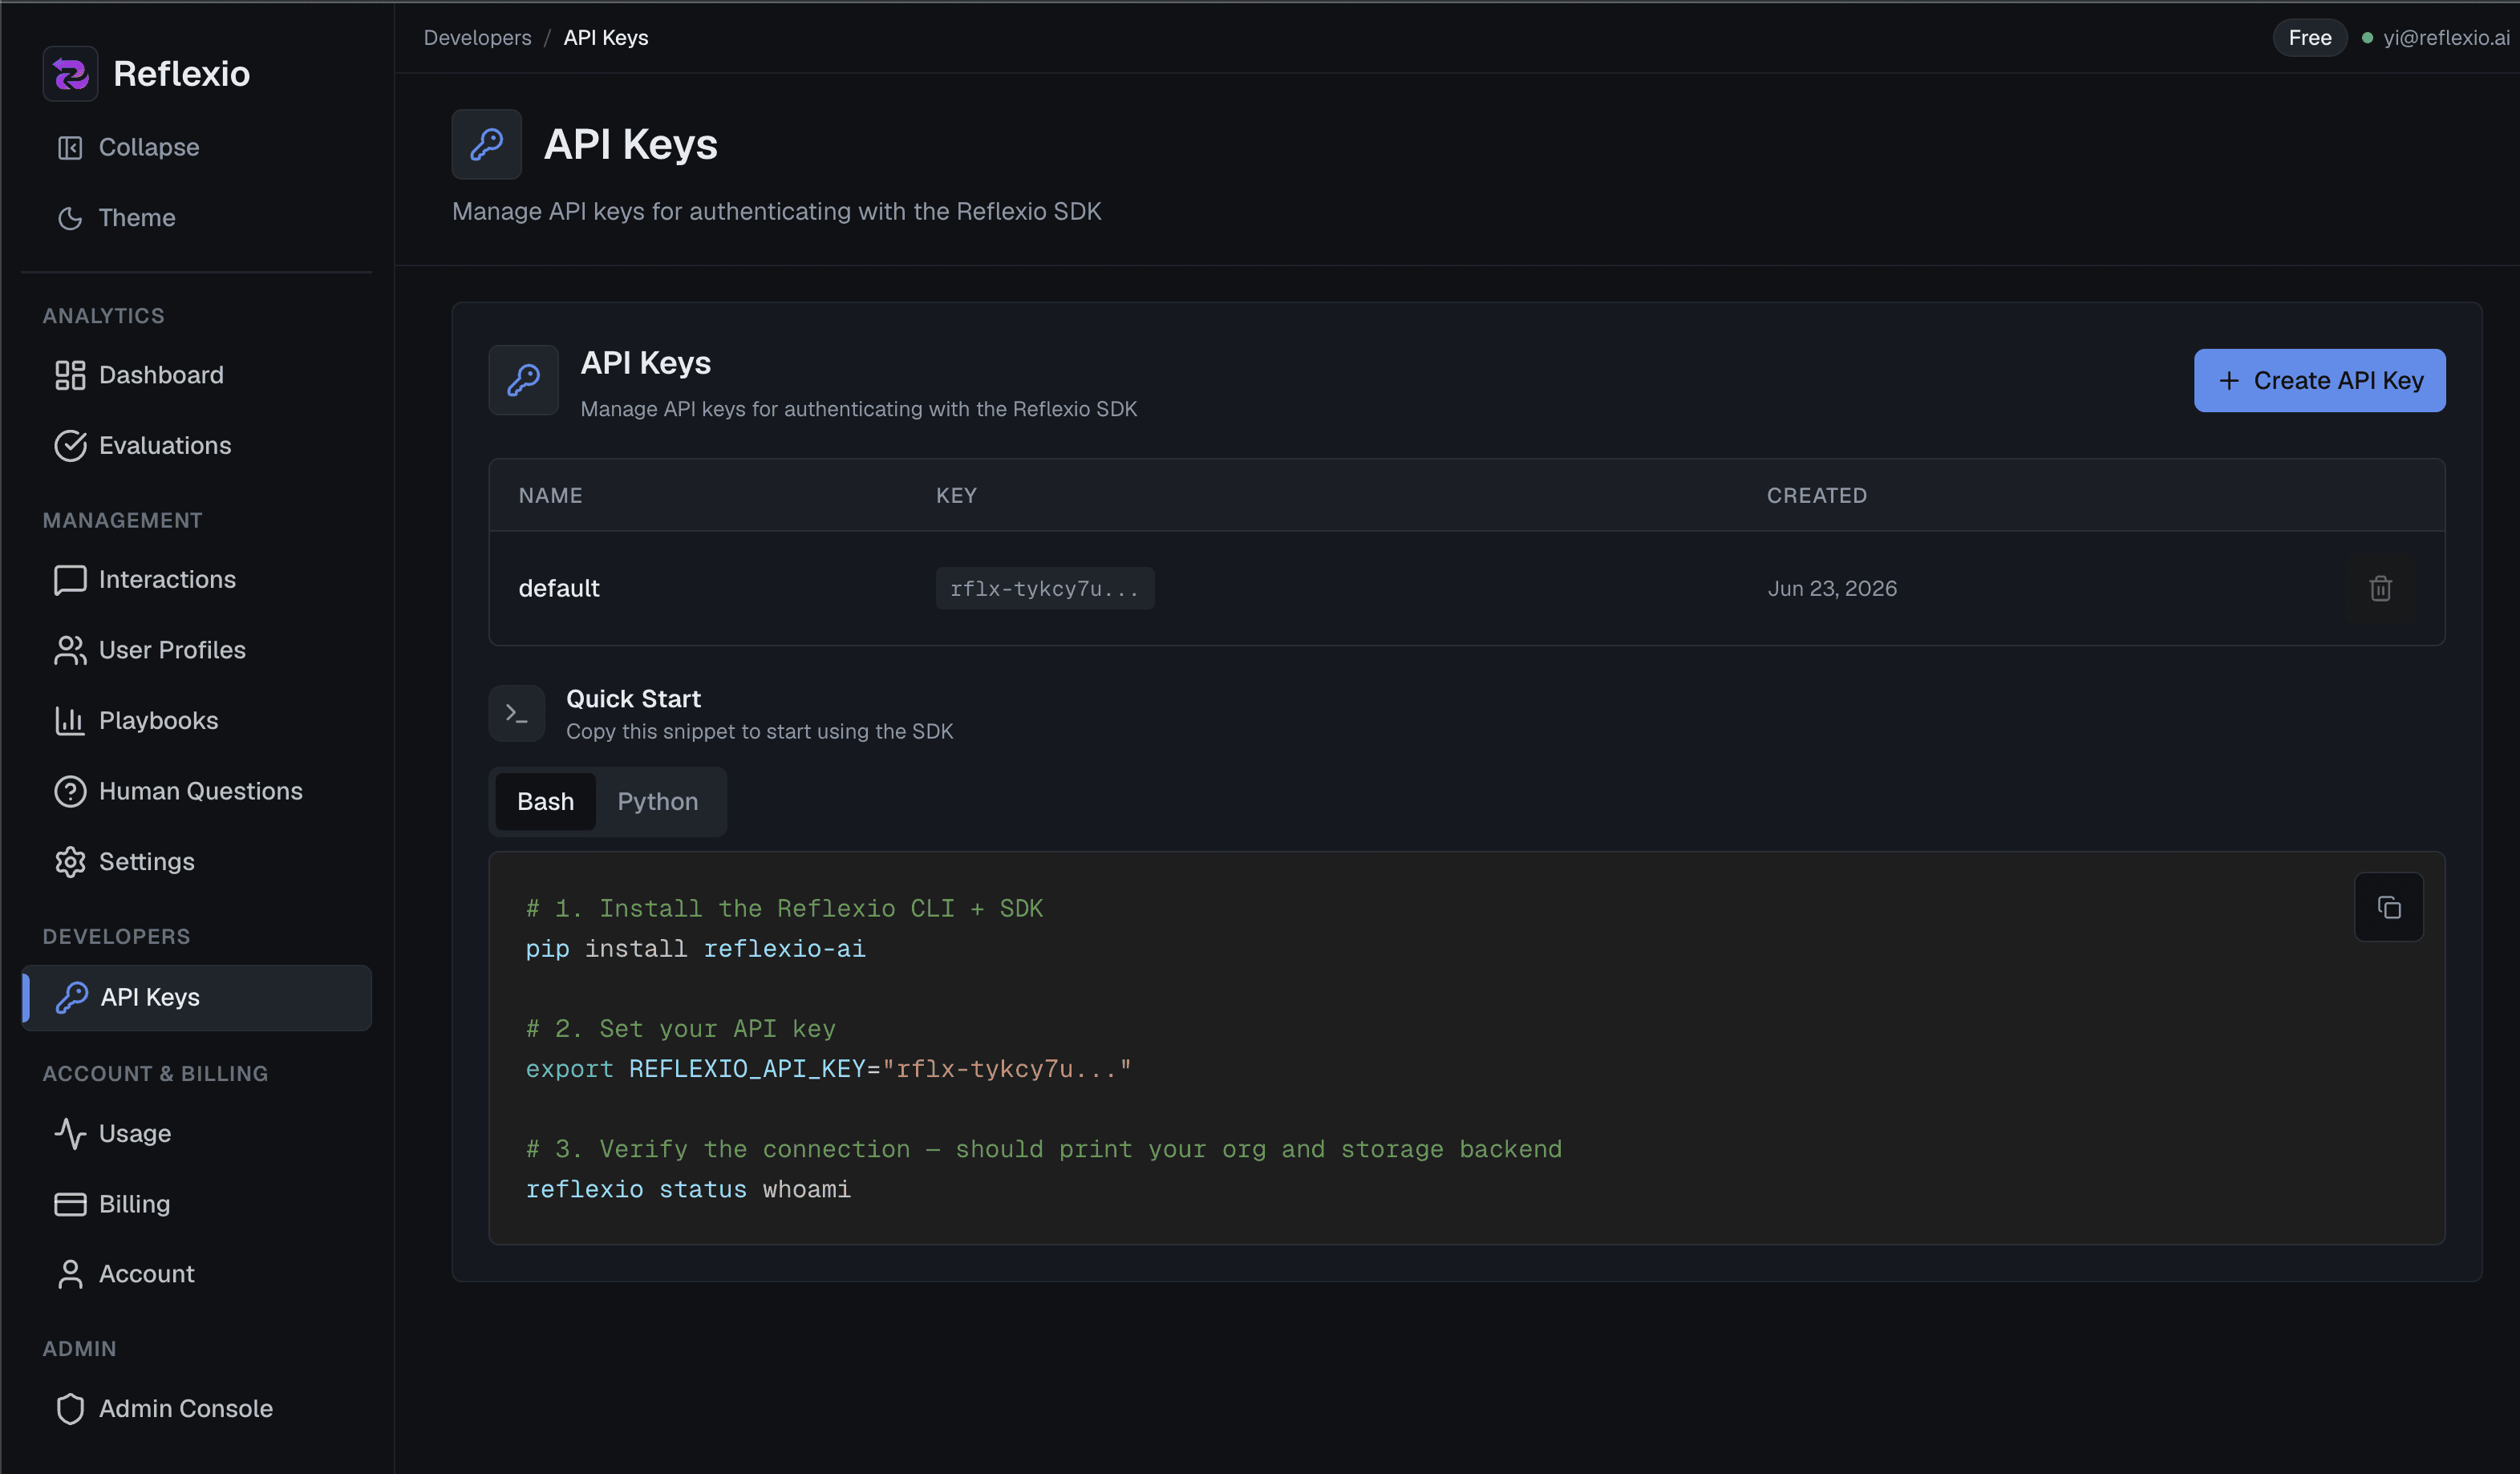Click the ACCOUNT & BILLING section label
Screen dimensions: 2520x1474
coord(155,1073)
